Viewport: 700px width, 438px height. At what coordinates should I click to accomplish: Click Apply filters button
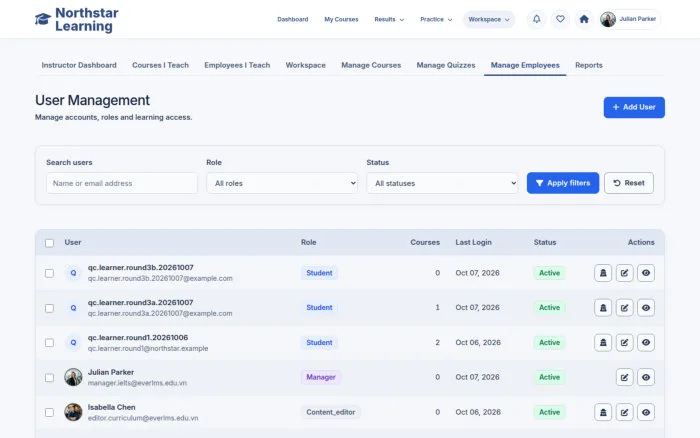(x=563, y=183)
